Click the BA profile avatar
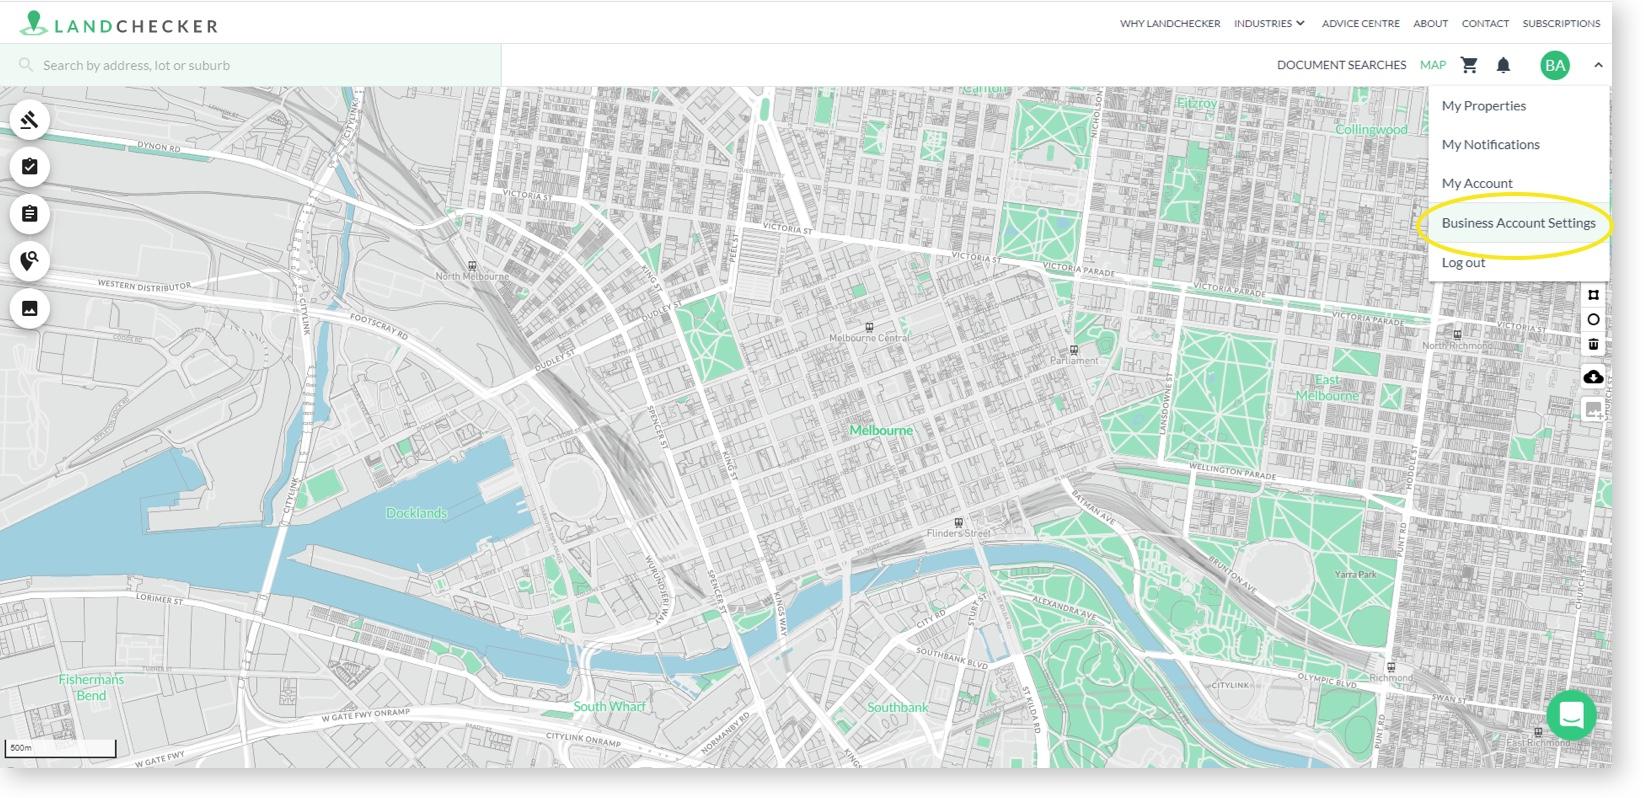This screenshot has width=1644, height=798. coord(1555,66)
